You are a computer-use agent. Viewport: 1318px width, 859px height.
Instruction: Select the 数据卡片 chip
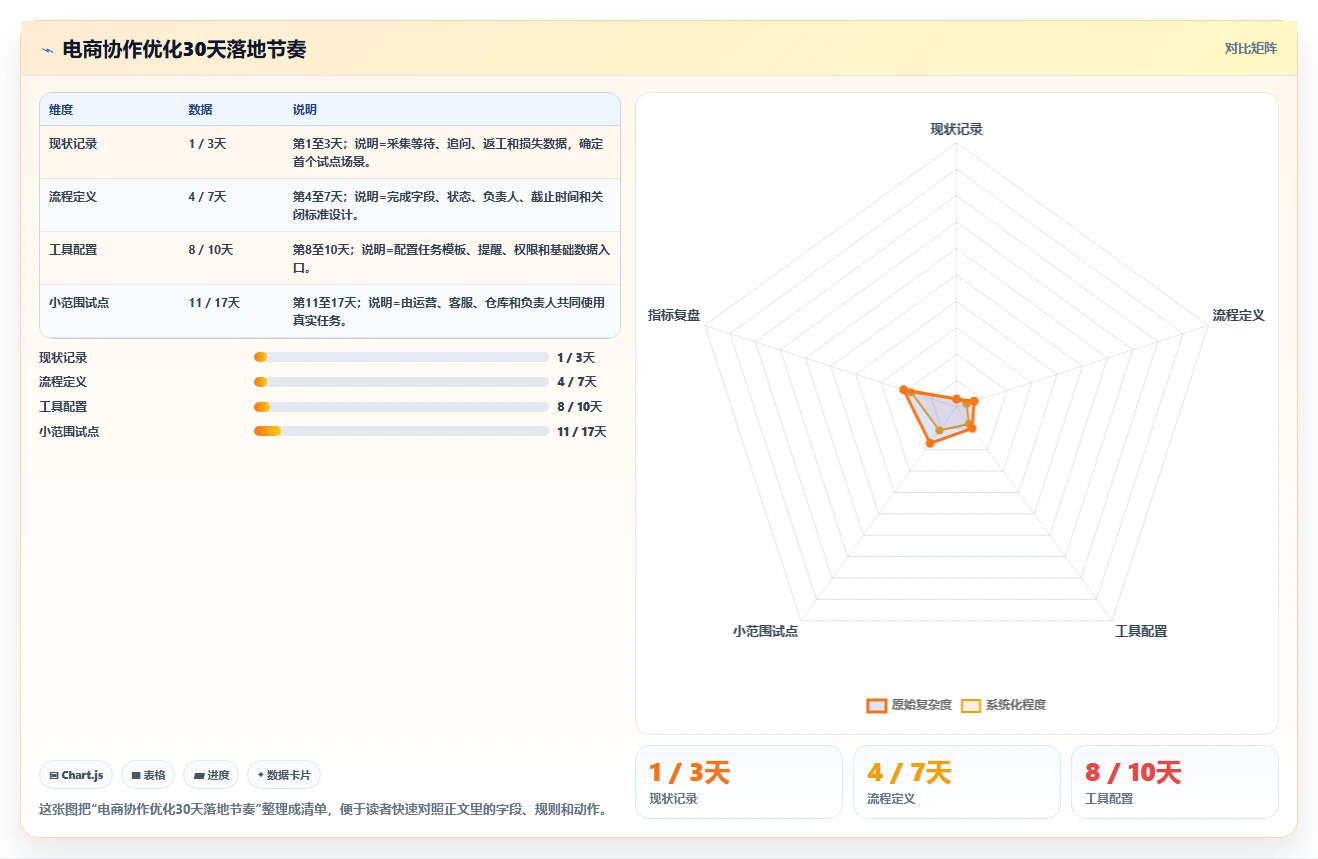284,775
